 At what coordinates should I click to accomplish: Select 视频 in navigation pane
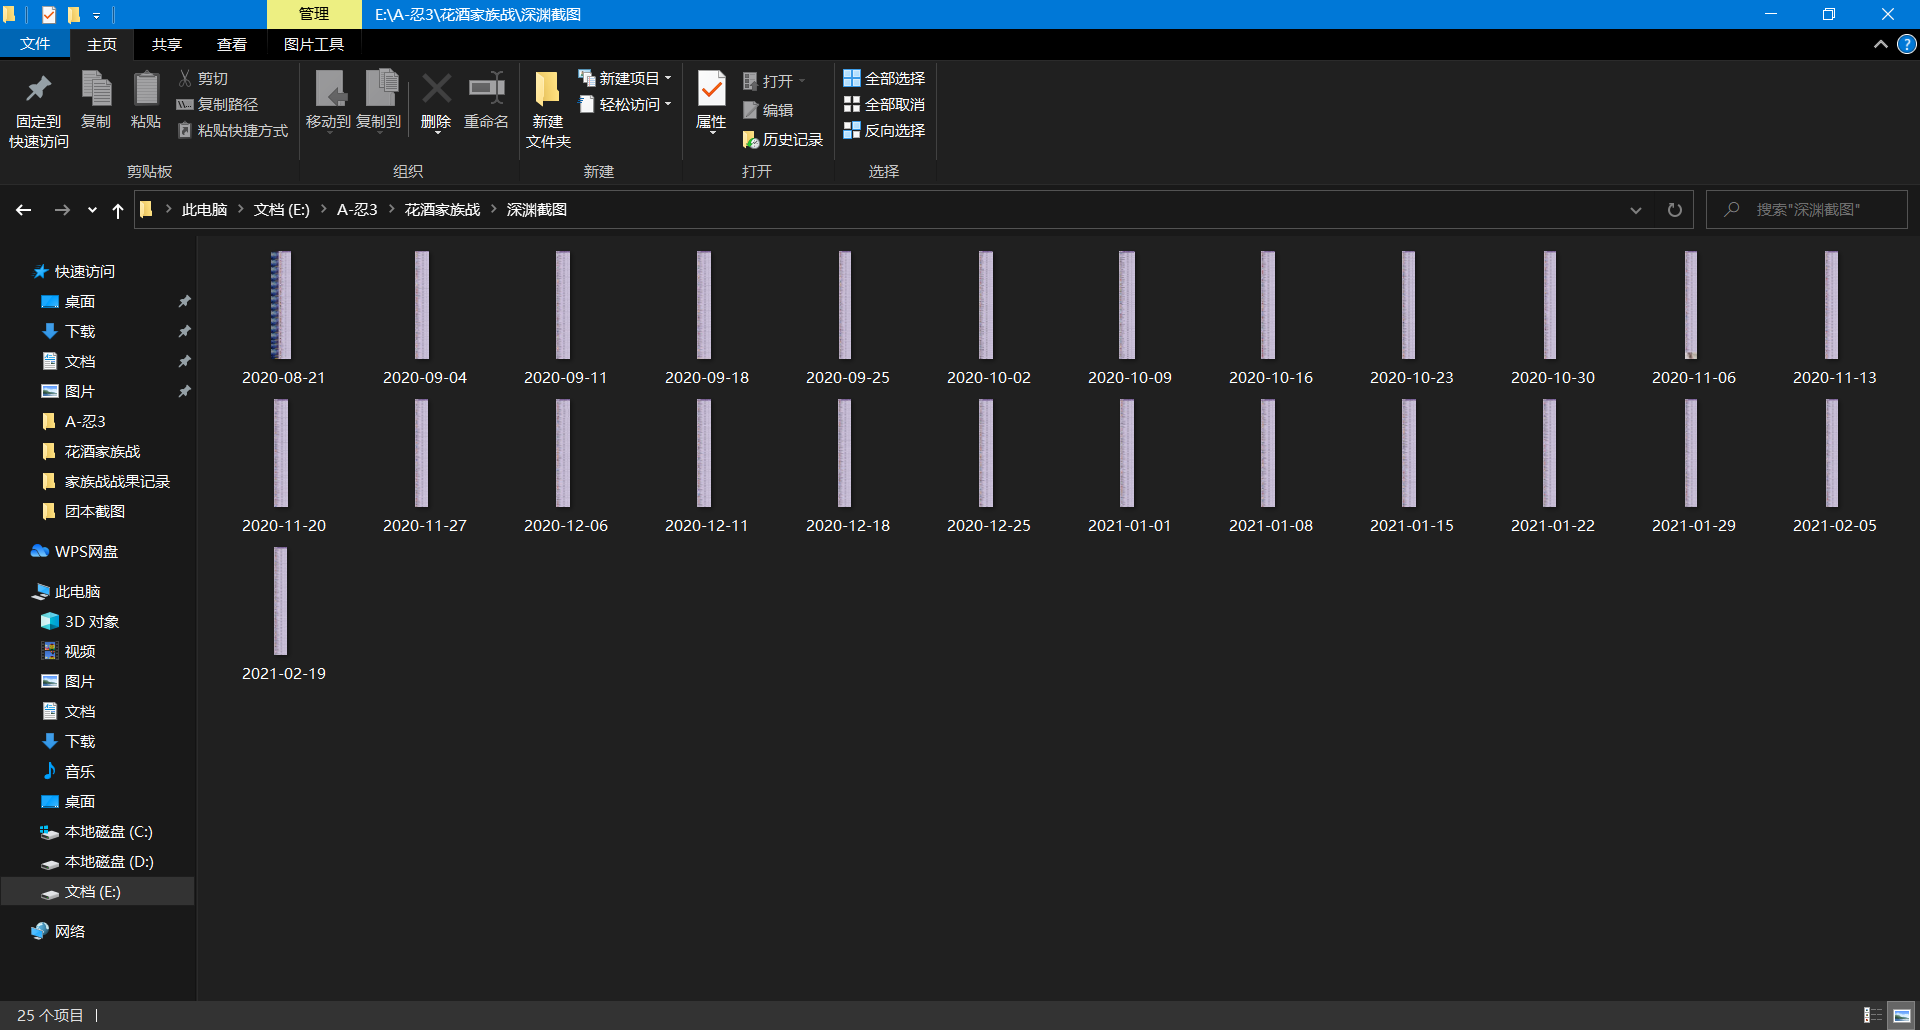pos(80,652)
